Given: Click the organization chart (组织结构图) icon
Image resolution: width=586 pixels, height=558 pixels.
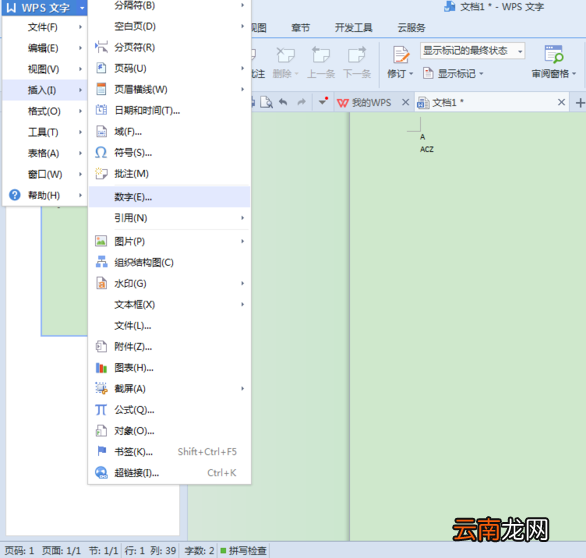Looking at the screenshot, I should click(x=101, y=262).
